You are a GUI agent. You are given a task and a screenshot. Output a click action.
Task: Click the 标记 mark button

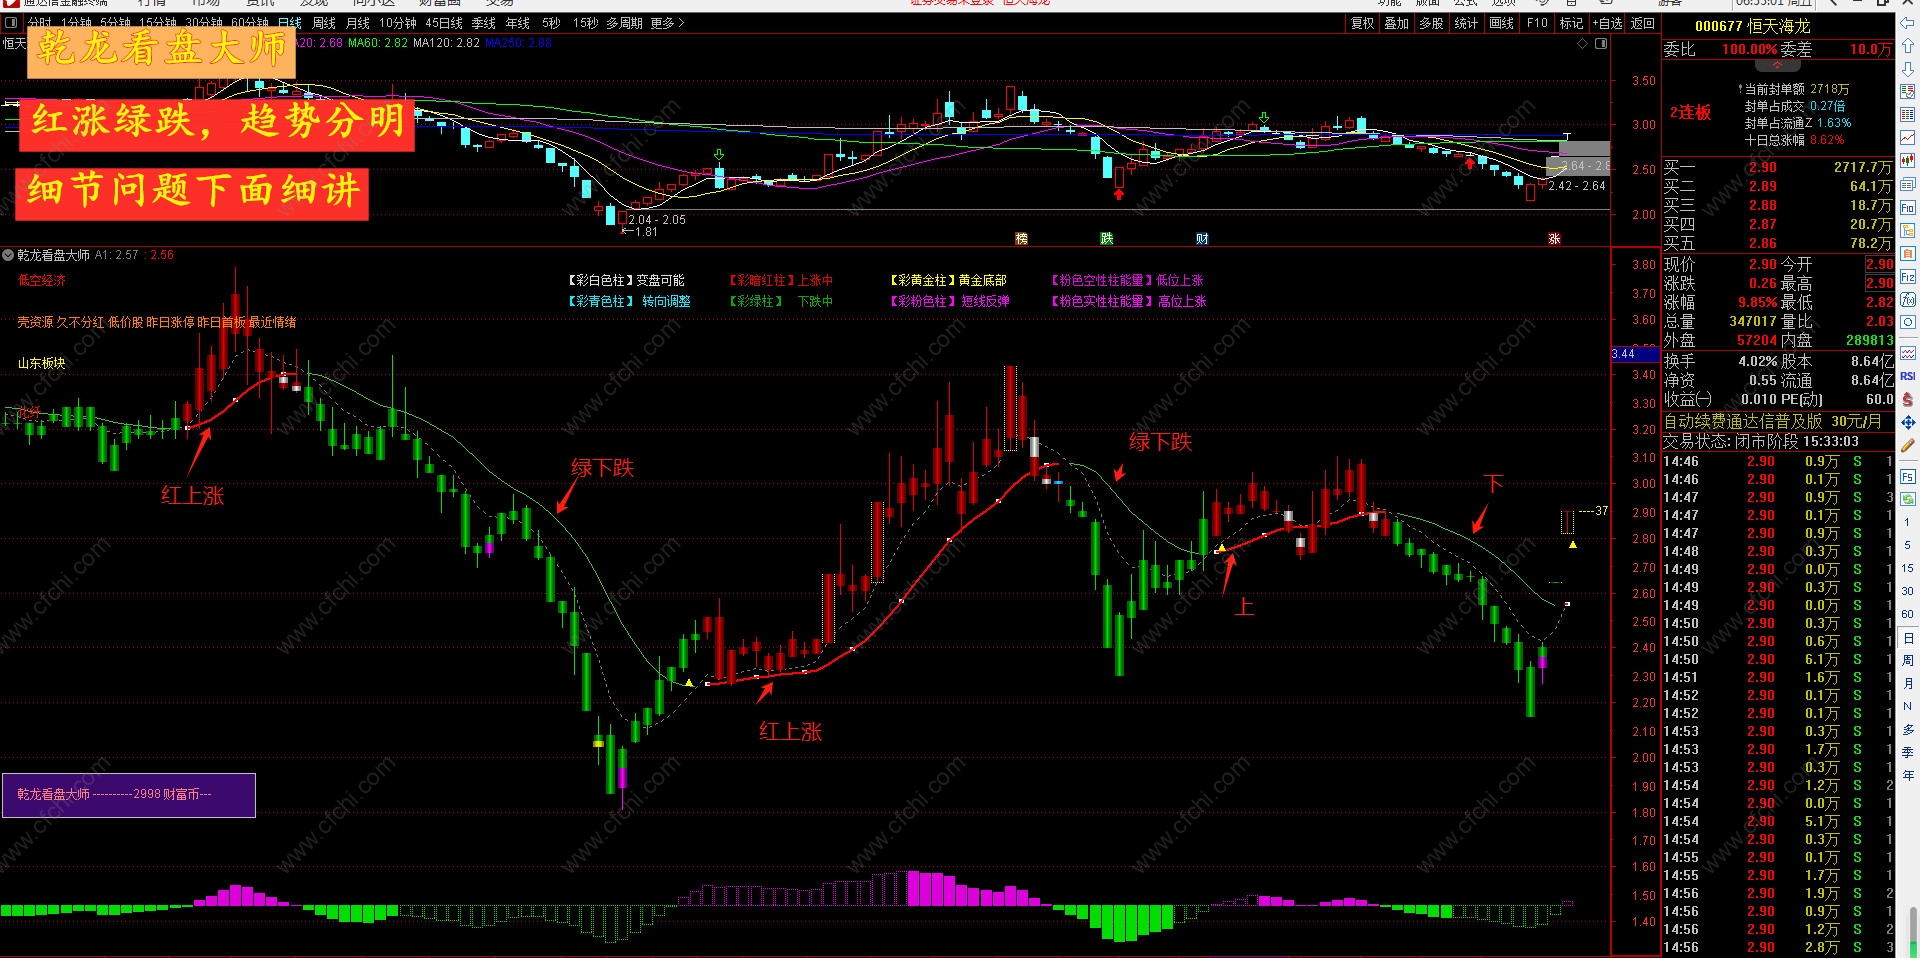(1572, 23)
